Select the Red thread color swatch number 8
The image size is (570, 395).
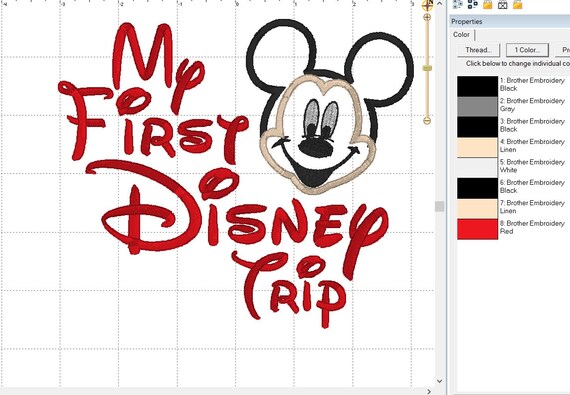(x=477, y=229)
